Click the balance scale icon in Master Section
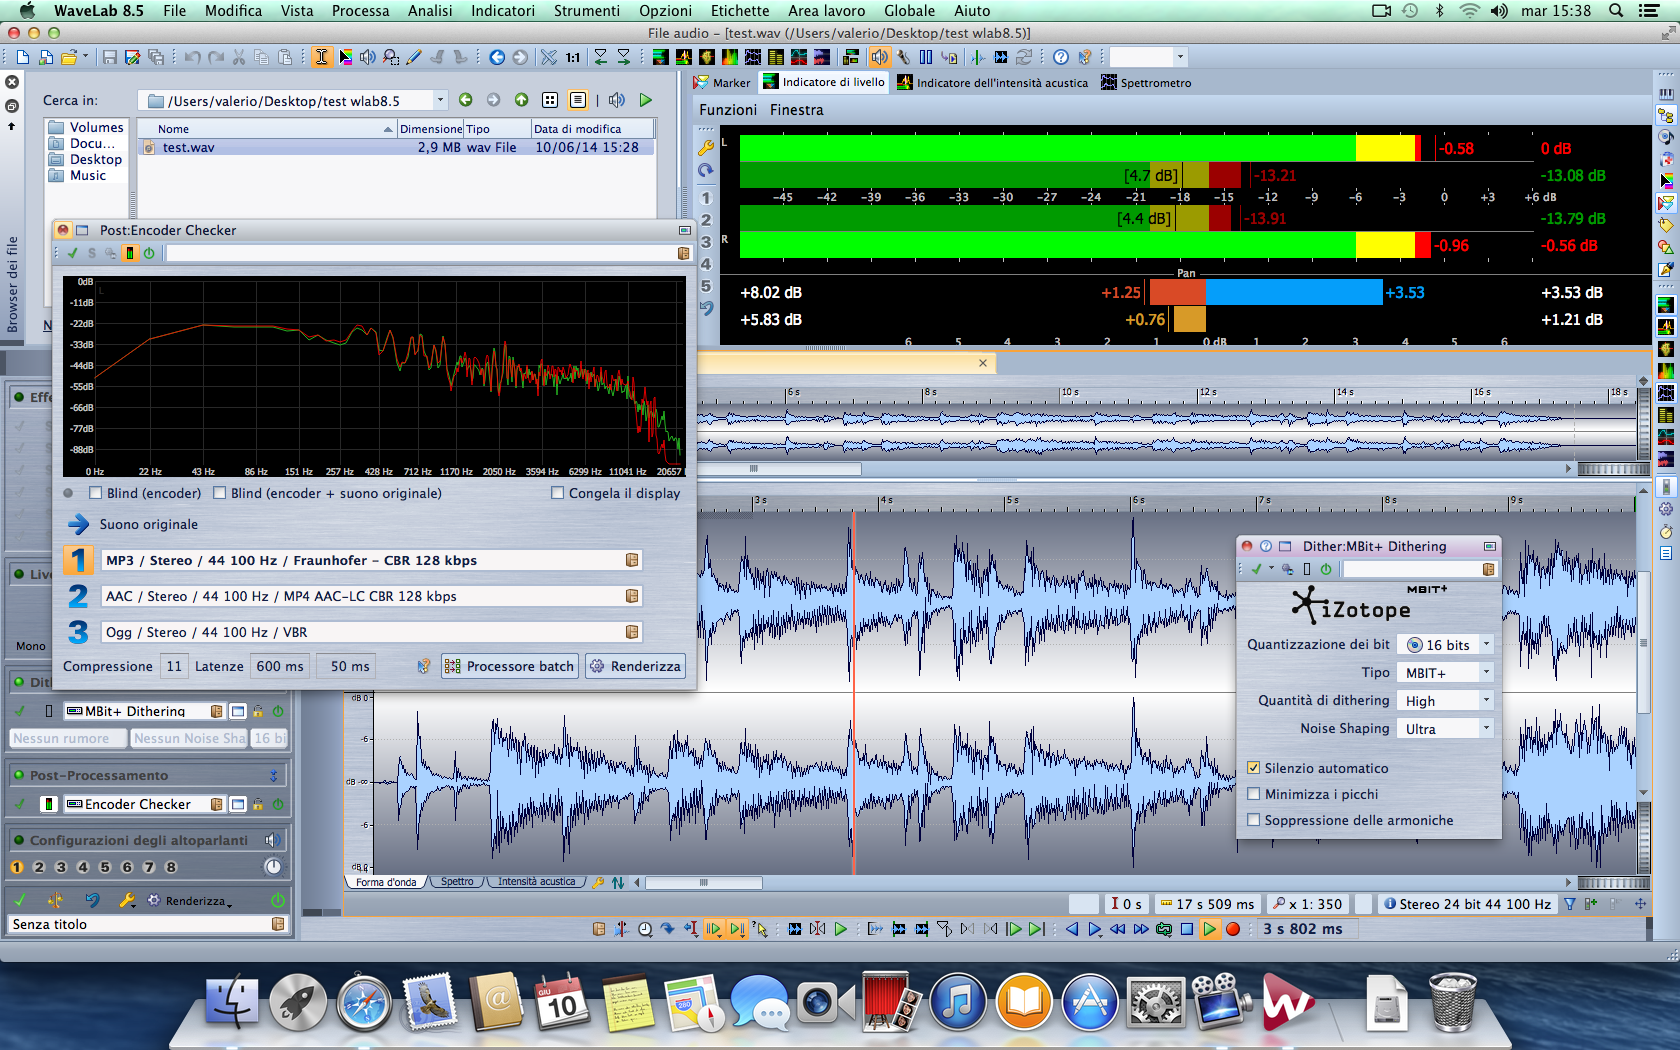Viewport: 1680px width, 1050px height. (x=55, y=900)
